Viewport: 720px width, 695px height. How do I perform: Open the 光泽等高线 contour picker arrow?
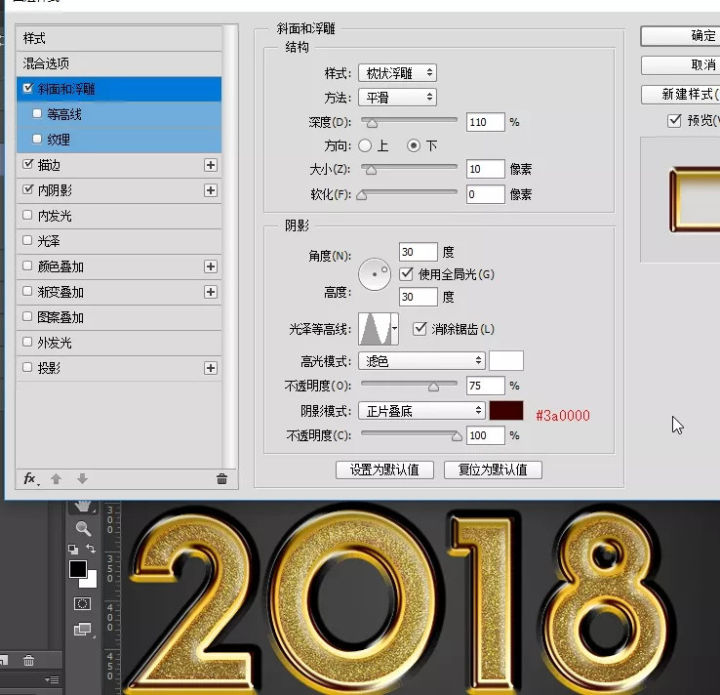point(395,329)
